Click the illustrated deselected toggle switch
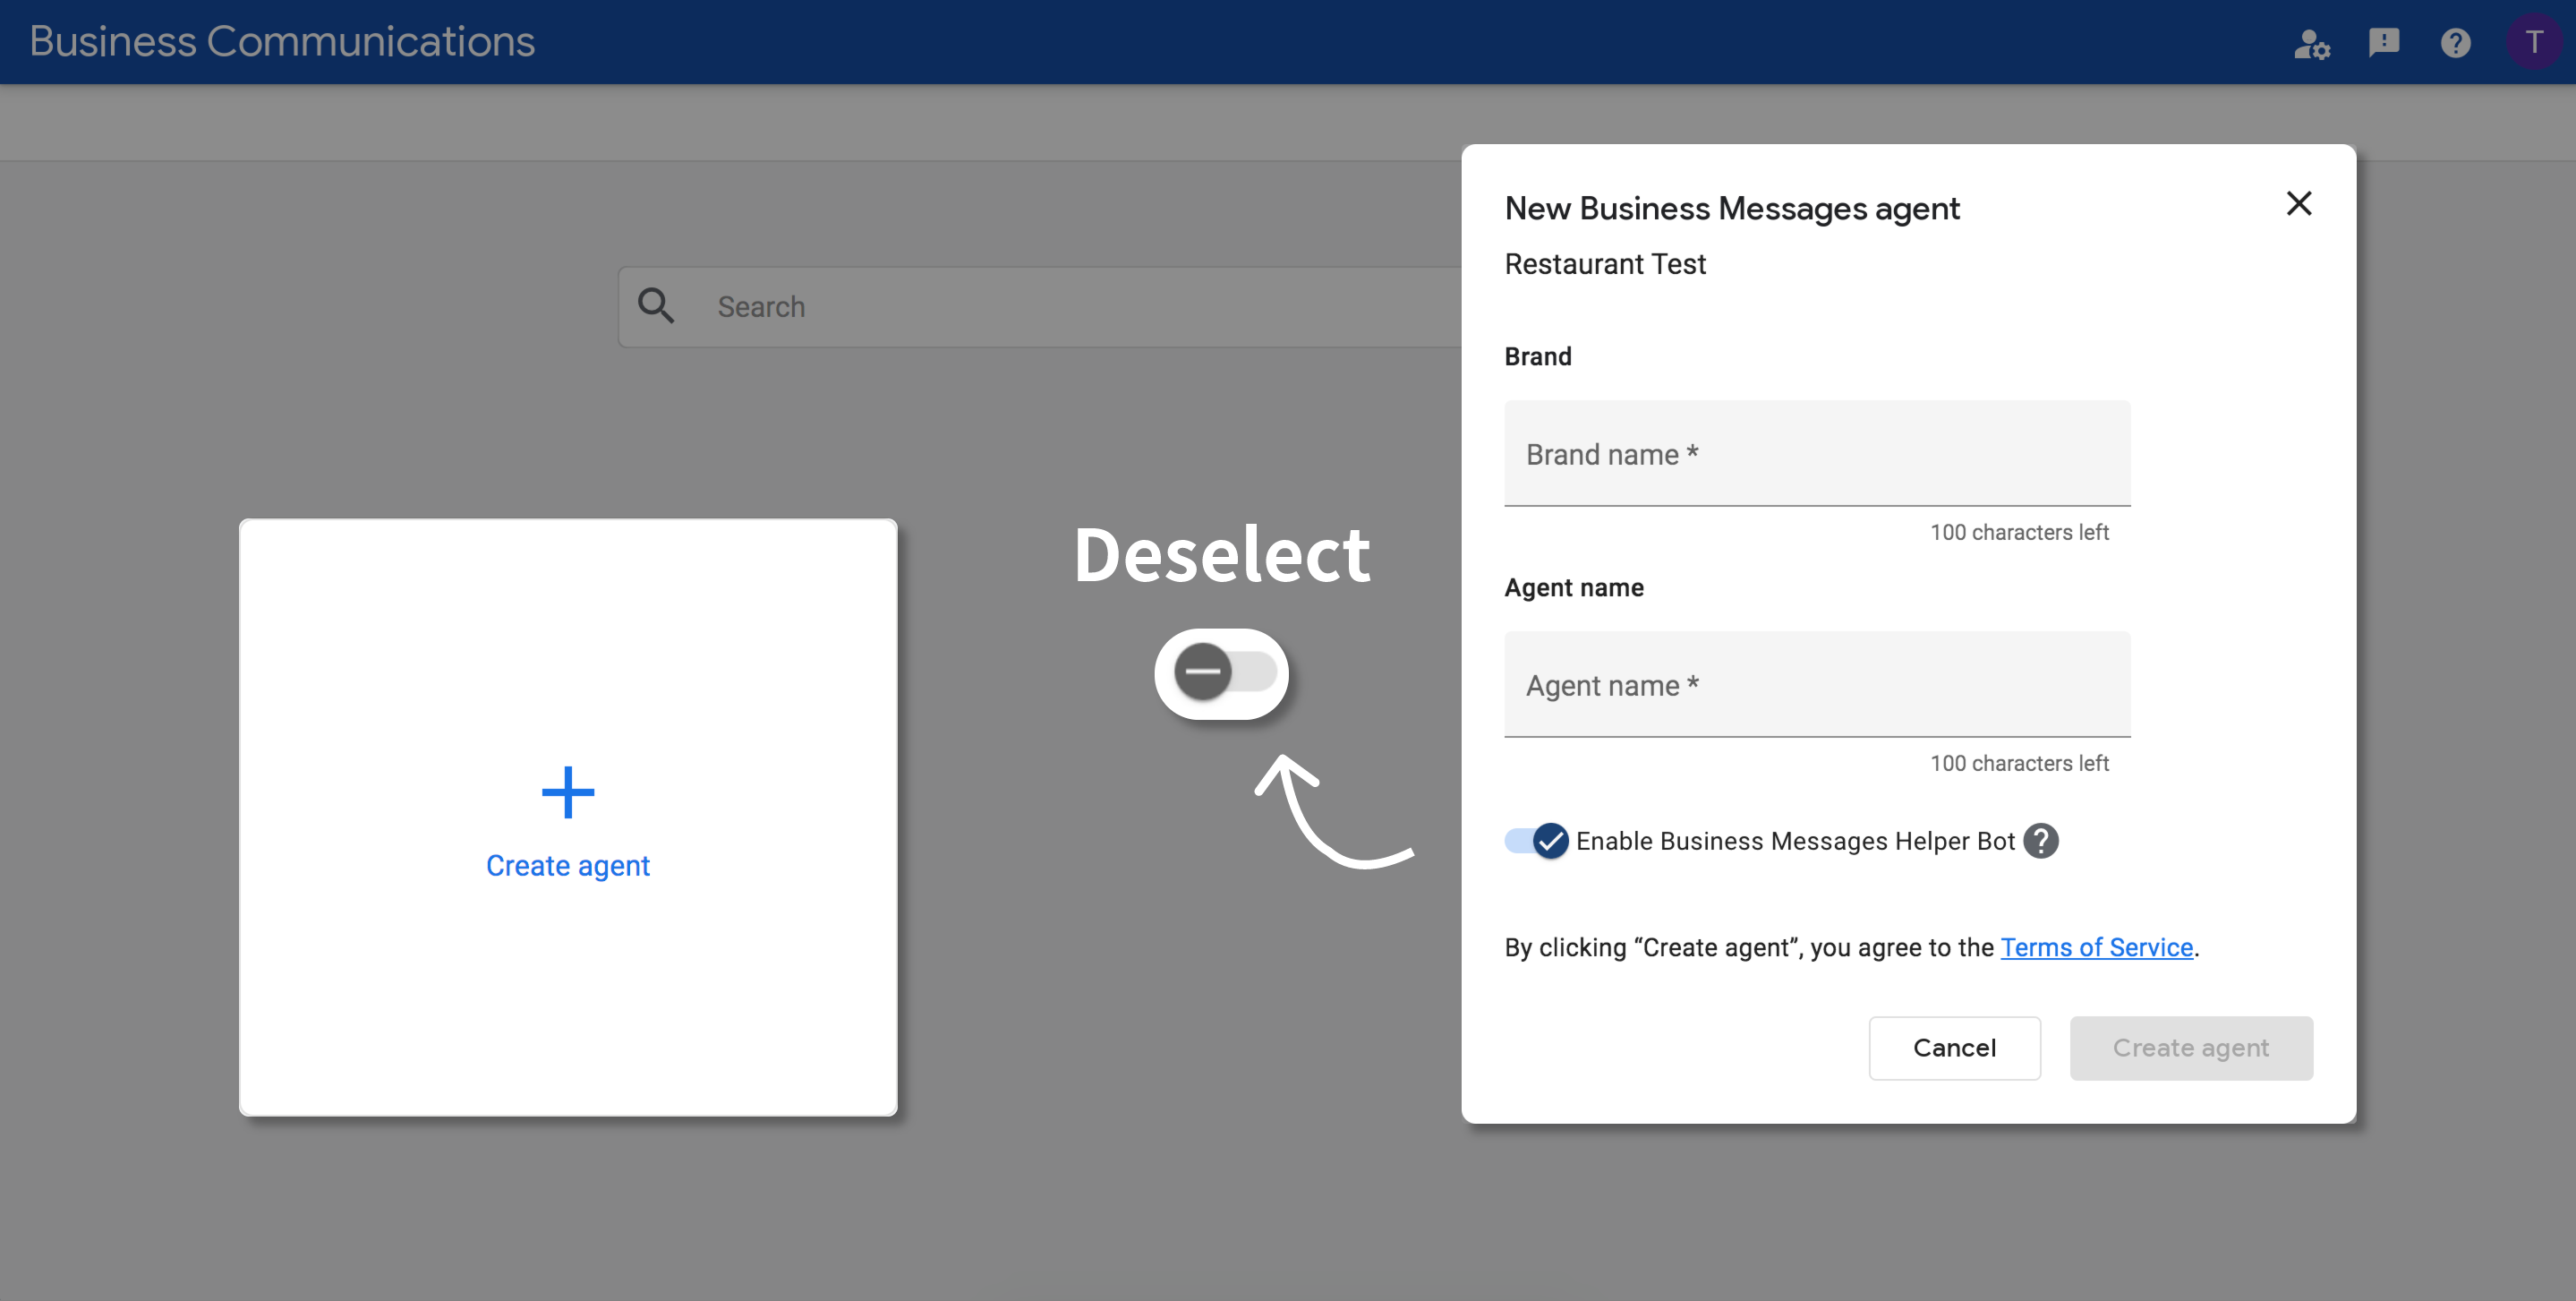Screen dimensions: 2576x1301 pos(1222,673)
